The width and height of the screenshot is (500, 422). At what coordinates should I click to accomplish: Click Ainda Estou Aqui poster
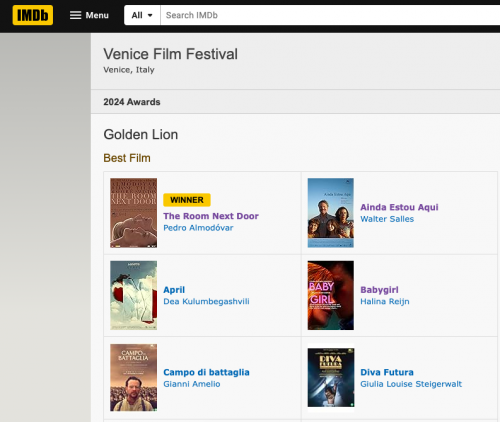[x=331, y=213]
